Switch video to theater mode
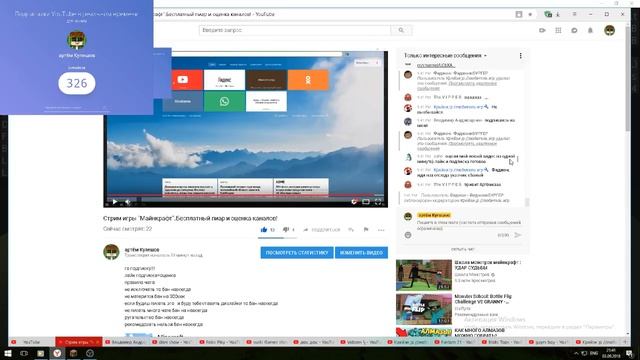Image resolution: width=640 pixels, height=360 pixels. 366,202
